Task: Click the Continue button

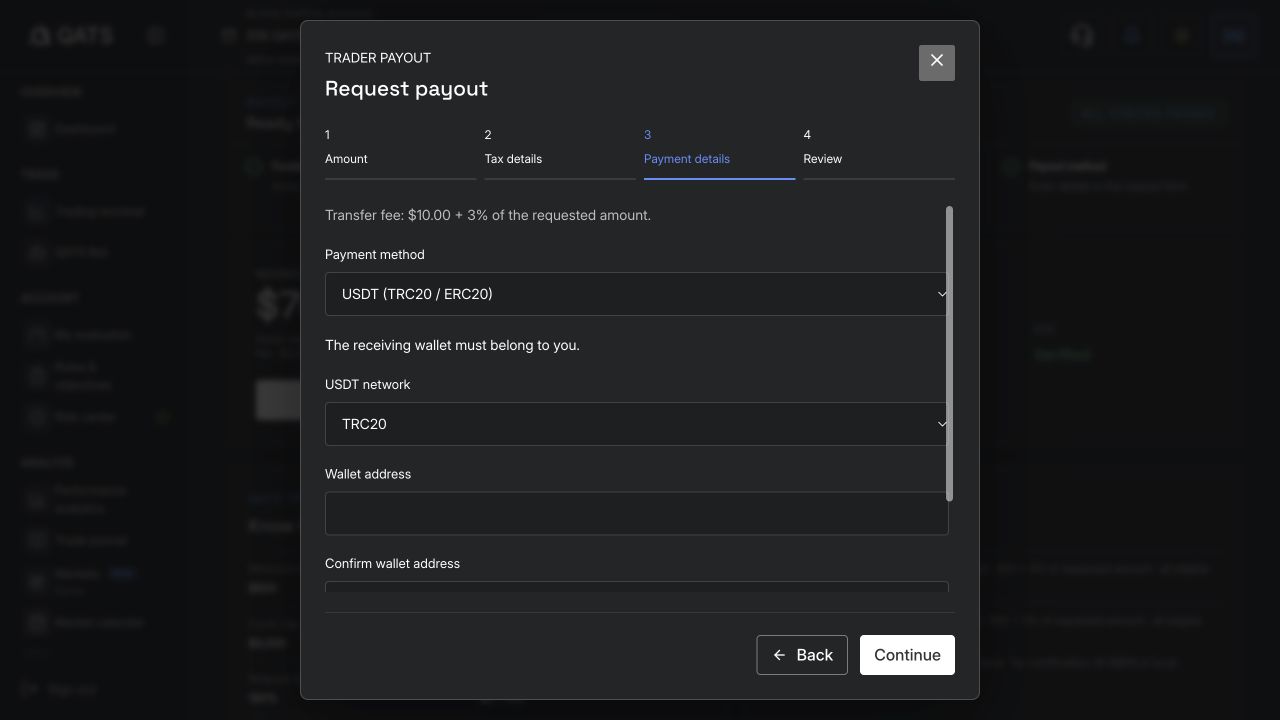Action: [907, 655]
